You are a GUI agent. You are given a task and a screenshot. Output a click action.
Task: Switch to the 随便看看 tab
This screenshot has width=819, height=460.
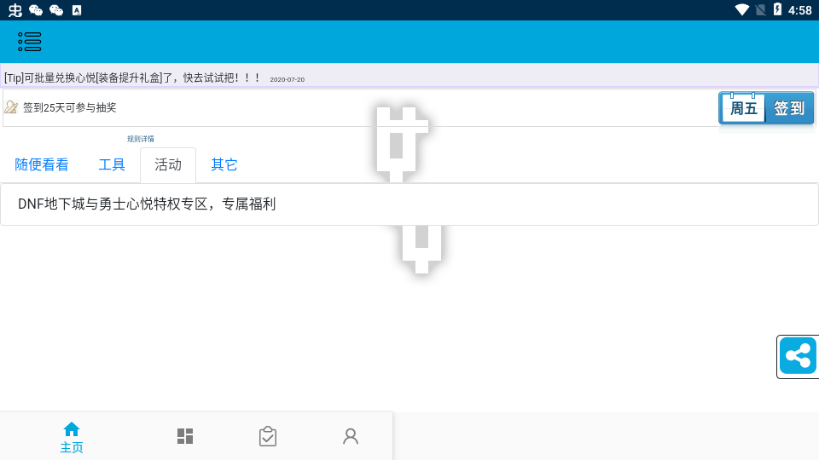[42, 165]
